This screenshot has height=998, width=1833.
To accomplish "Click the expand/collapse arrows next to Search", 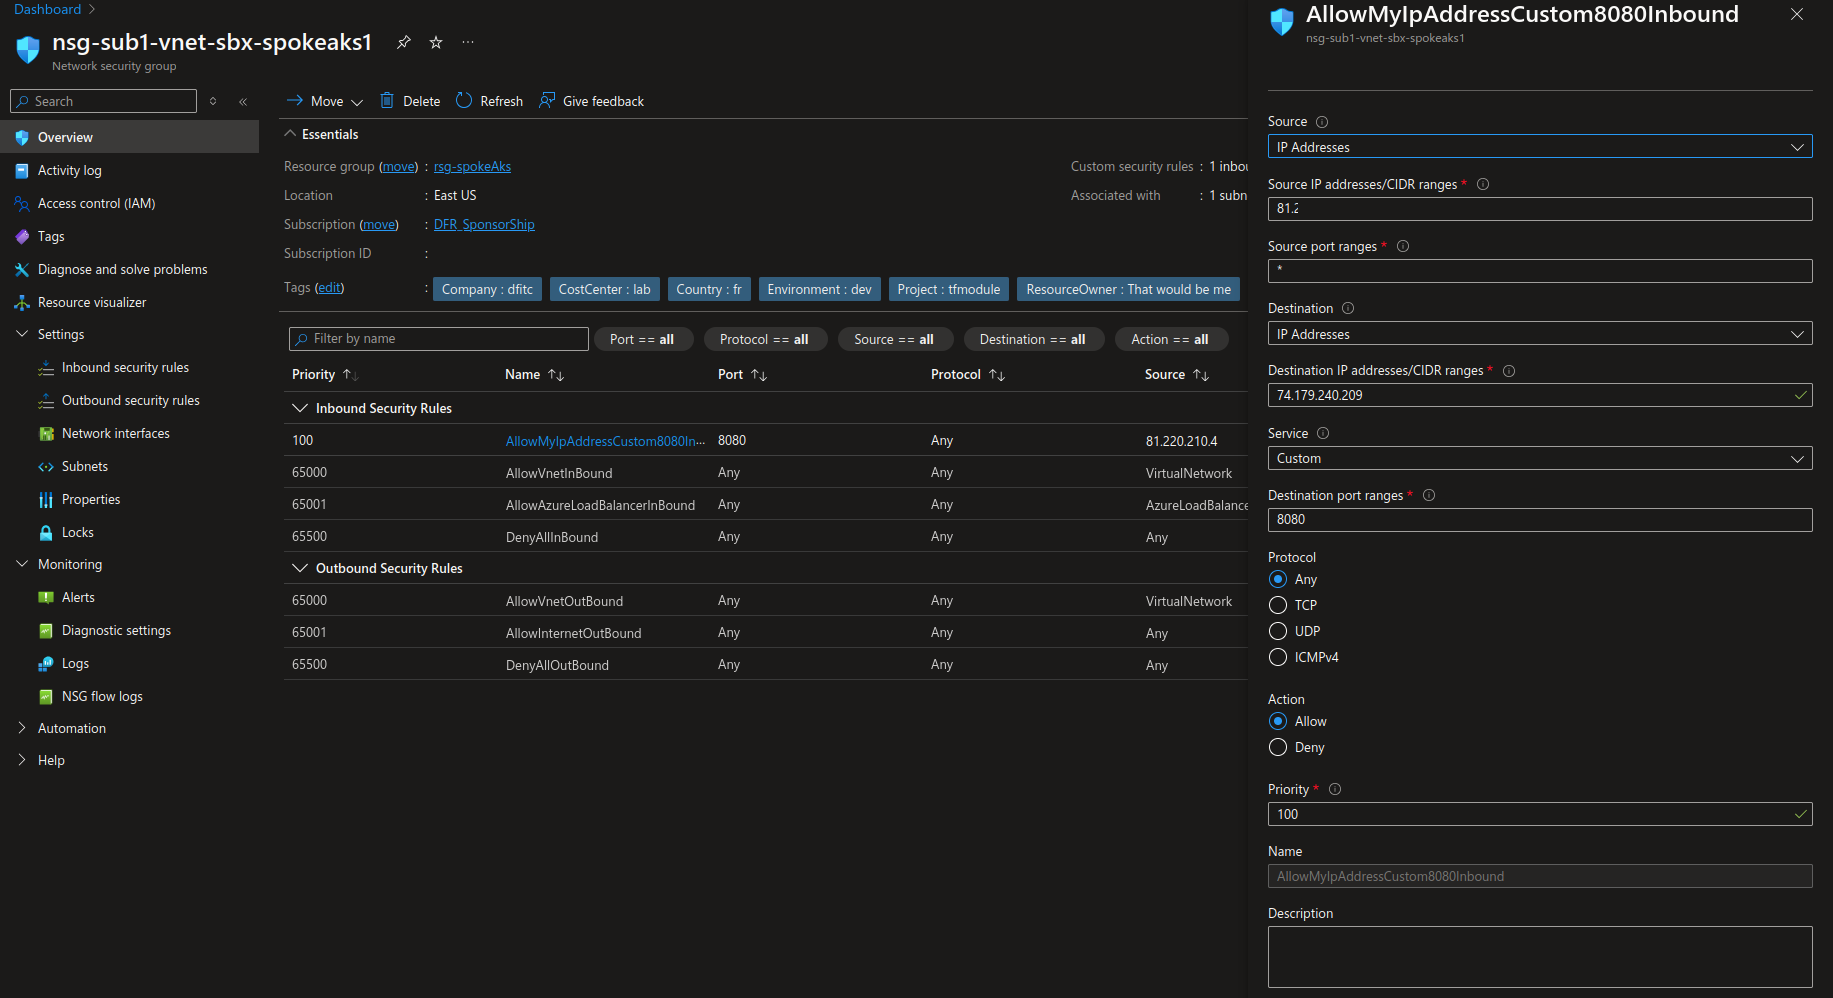I will coord(213,101).
